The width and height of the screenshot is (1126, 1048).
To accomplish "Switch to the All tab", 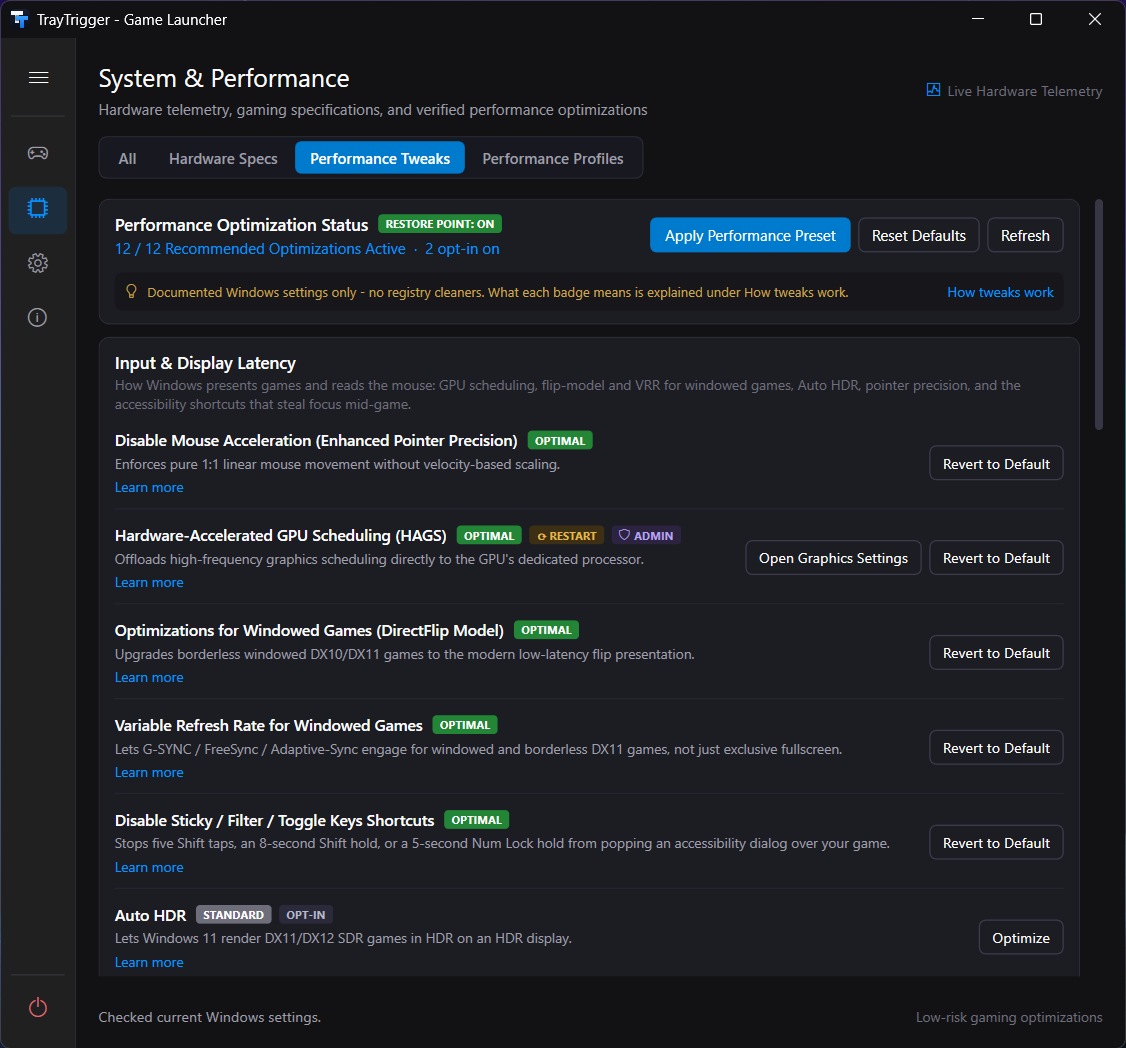I will [127, 158].
